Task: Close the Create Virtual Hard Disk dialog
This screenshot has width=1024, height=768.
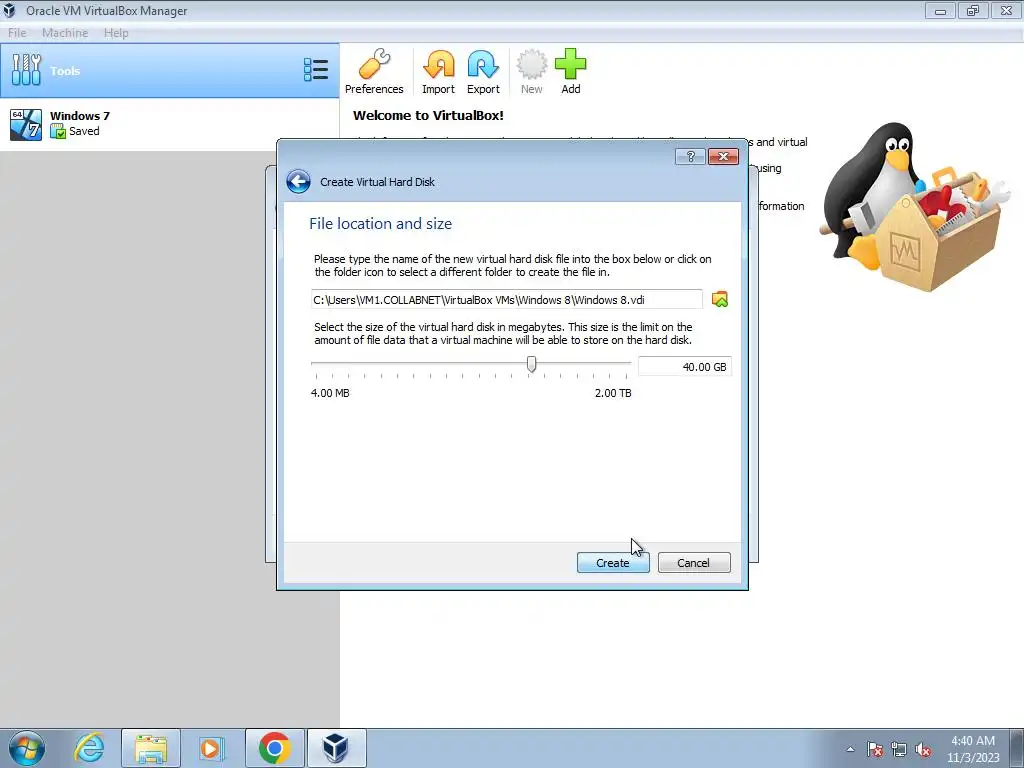Action: click(724, 157)
